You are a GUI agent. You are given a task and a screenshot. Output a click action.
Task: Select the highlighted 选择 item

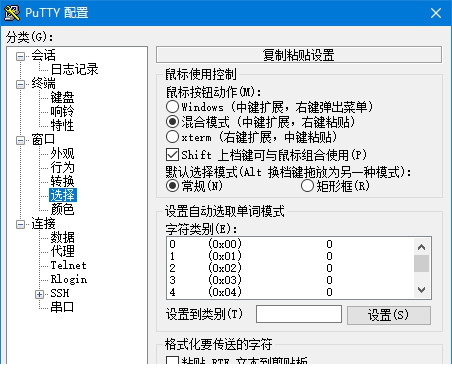point(63,195)
